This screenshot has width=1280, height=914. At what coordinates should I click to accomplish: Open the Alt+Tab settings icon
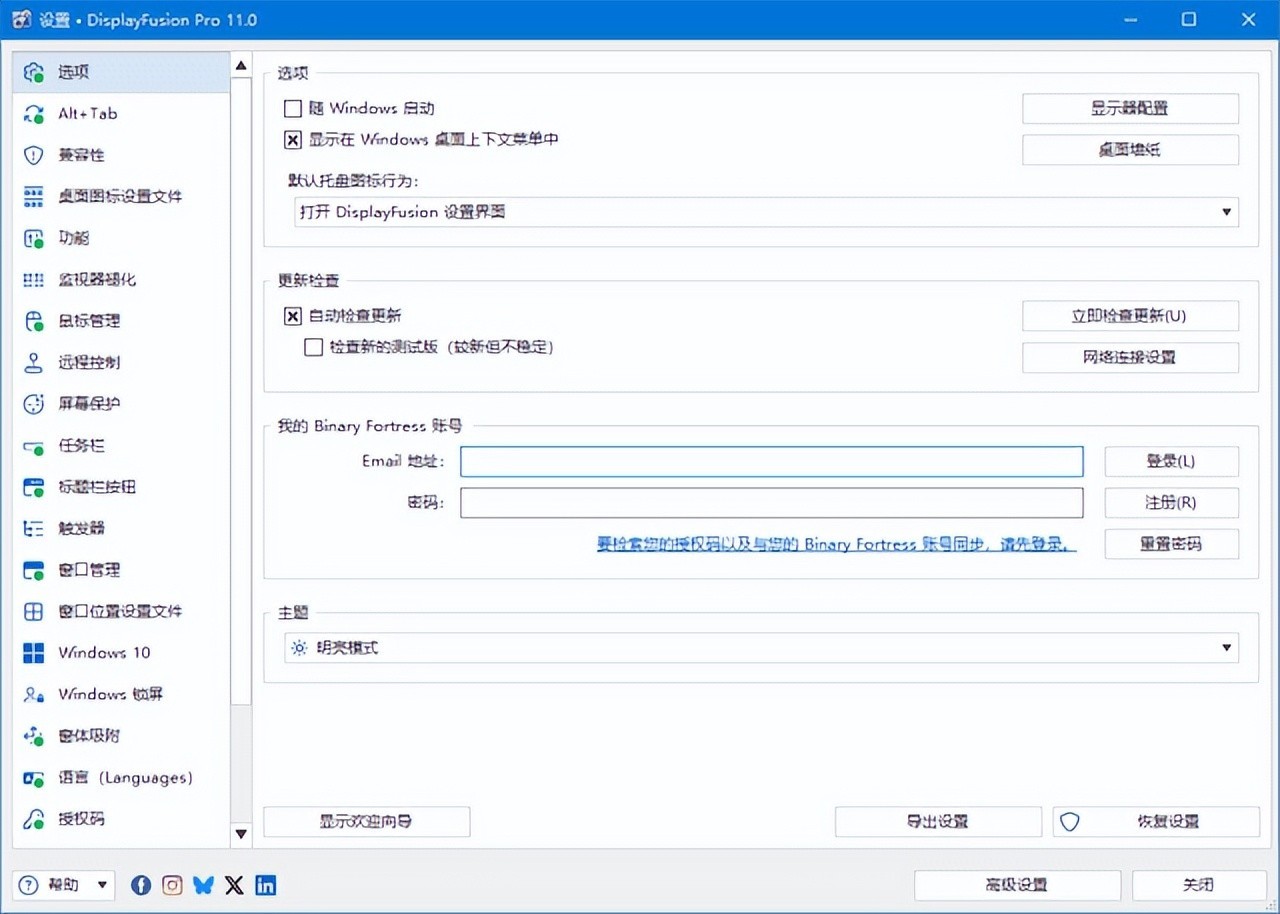pyautogui.click(x=34, y=114)
